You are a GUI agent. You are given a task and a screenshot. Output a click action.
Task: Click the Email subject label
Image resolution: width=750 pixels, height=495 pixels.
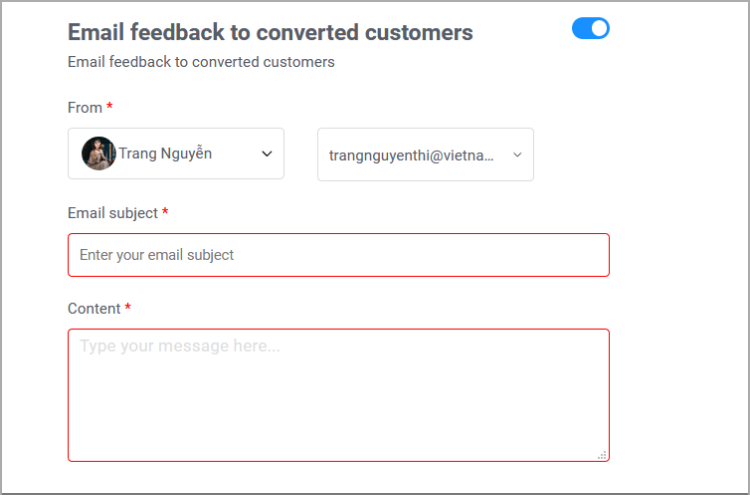point(112,213)
